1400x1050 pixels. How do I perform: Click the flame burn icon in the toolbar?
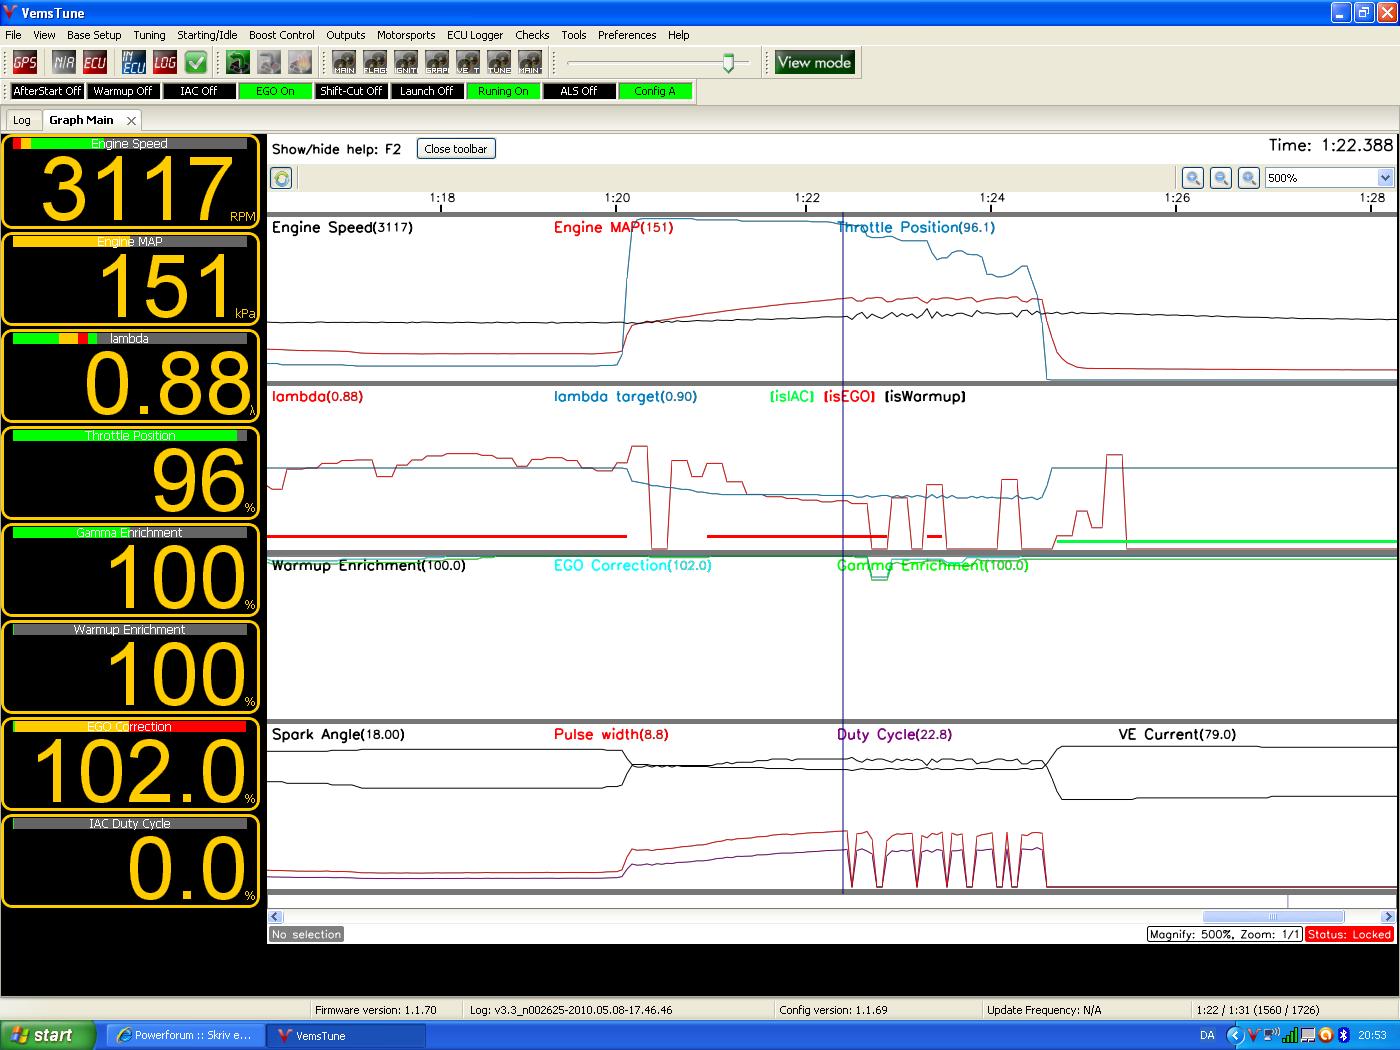click(300, 63)
